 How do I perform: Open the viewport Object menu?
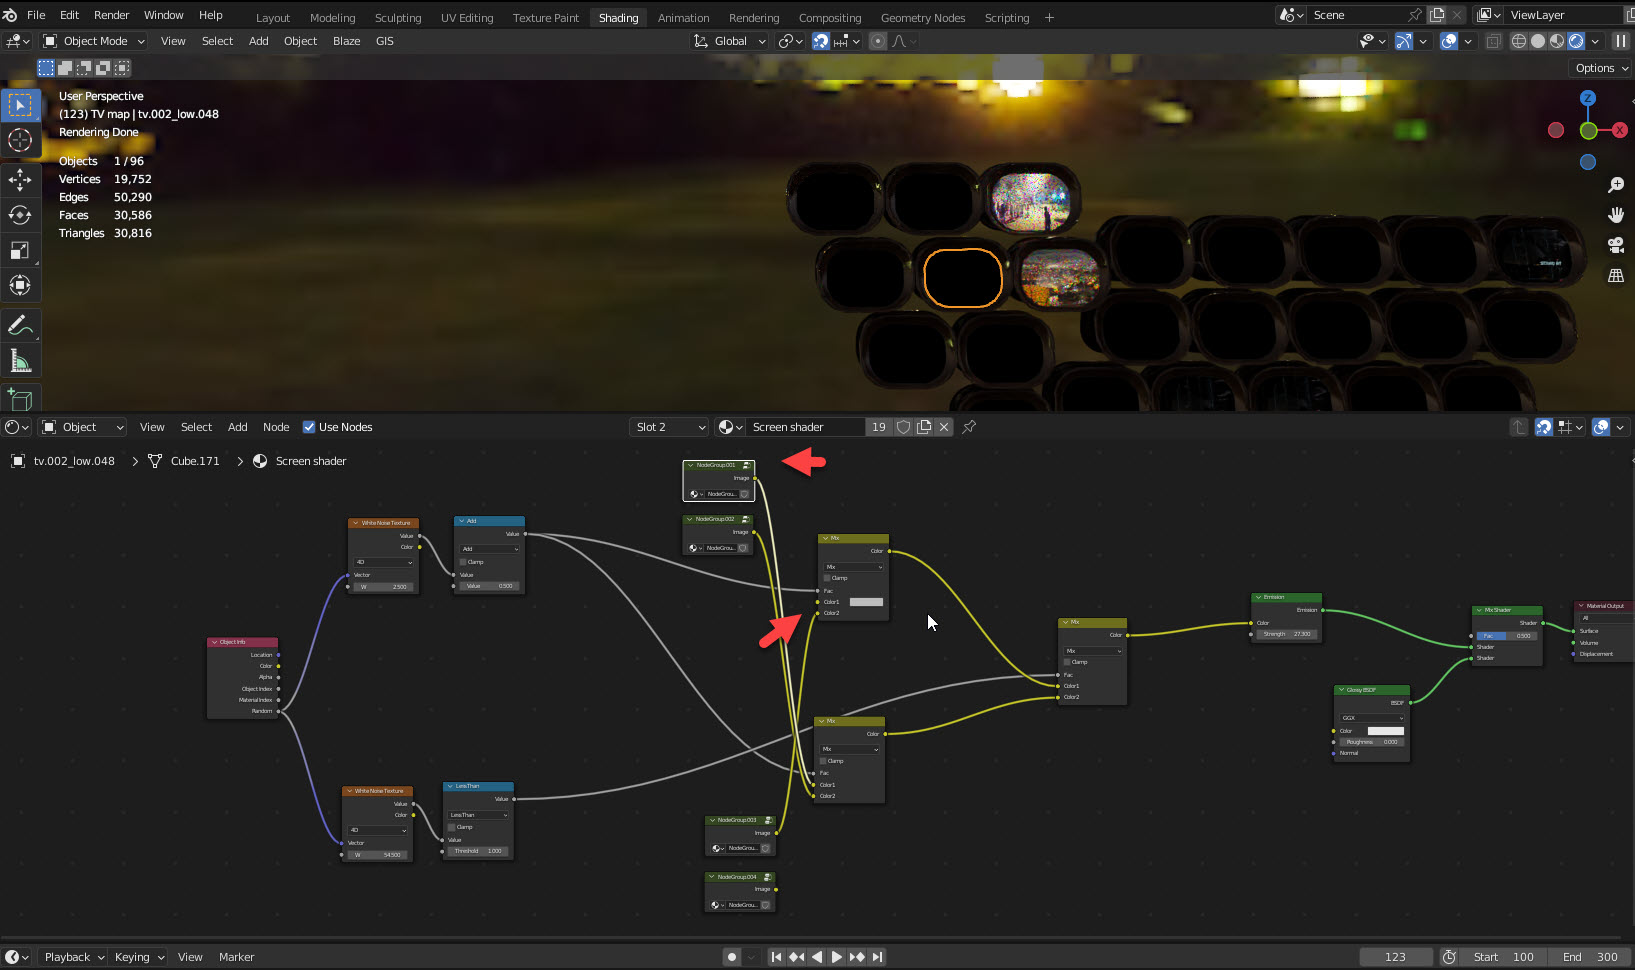pos(300,41)
